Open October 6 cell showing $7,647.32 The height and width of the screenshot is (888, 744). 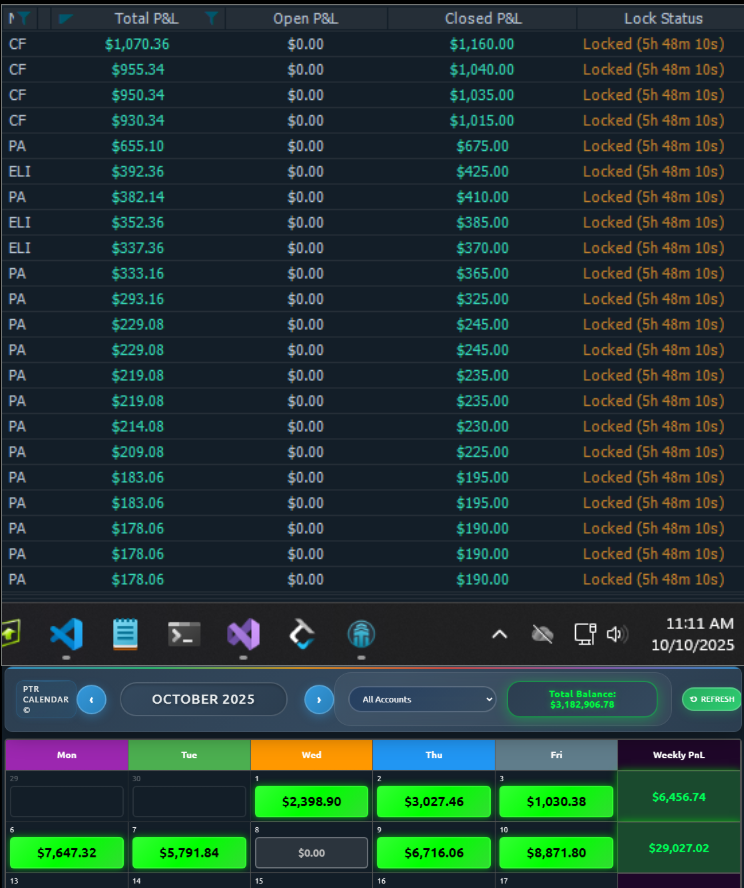[x=67, y=852]
